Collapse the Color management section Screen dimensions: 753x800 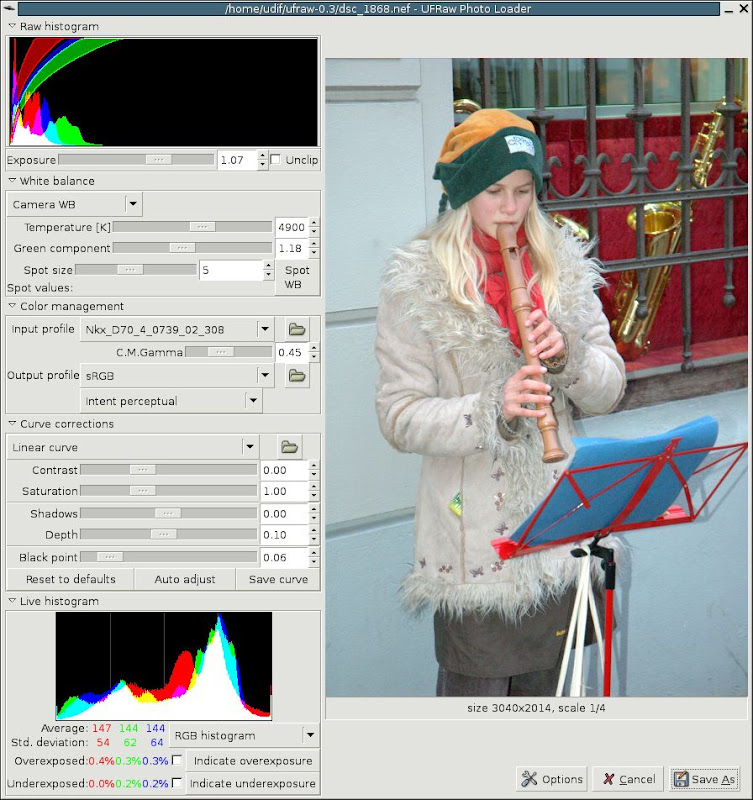click(12, 306)
